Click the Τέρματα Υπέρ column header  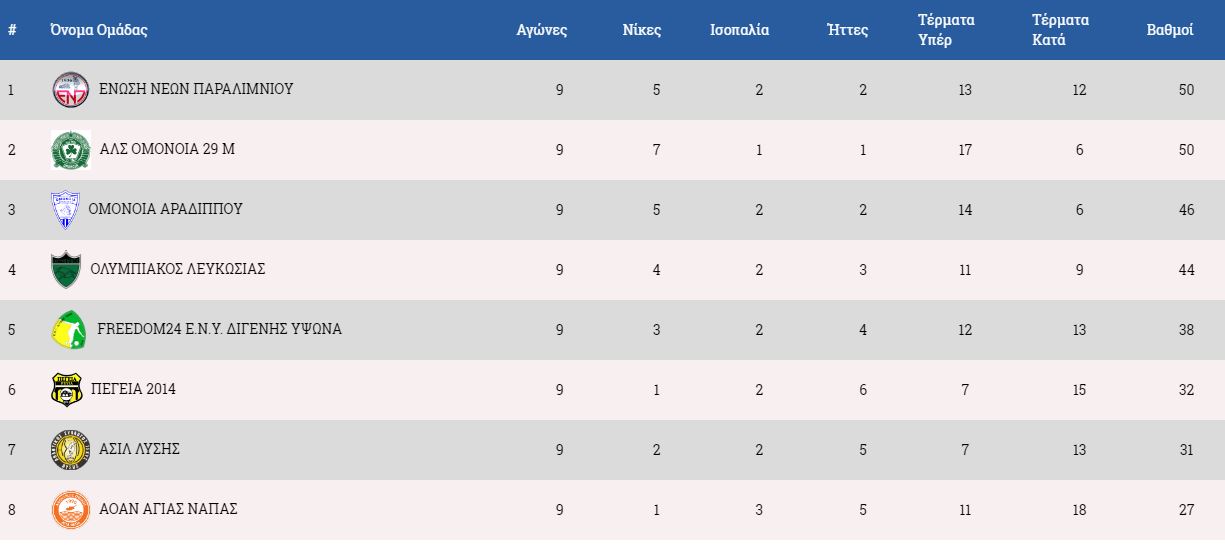pyautogui.click(x=947, y=30)
